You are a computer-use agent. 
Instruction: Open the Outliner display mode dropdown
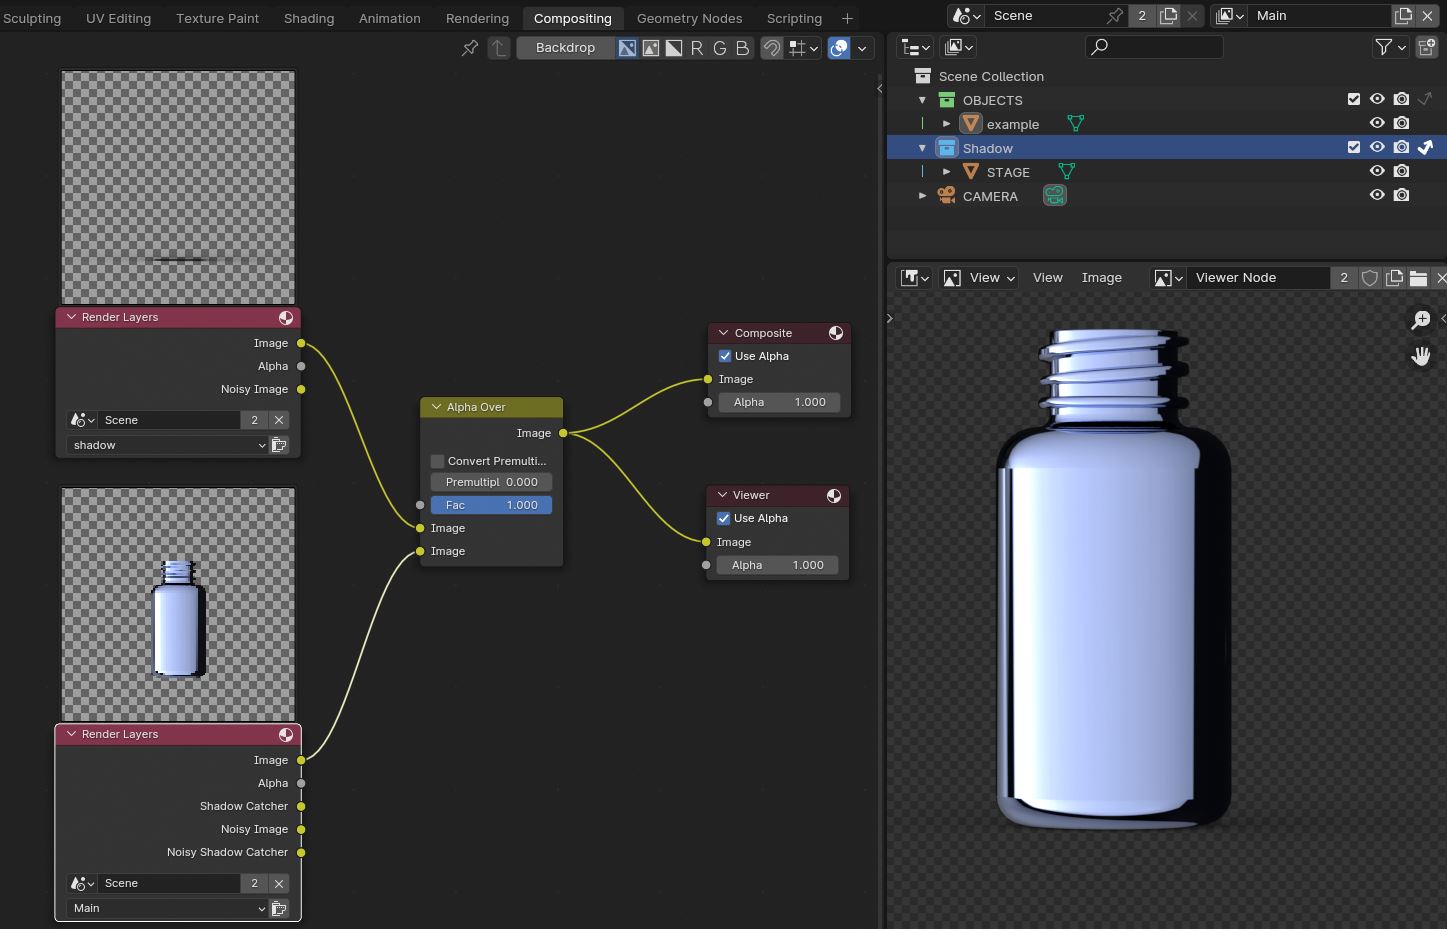[x=958, y=47]
